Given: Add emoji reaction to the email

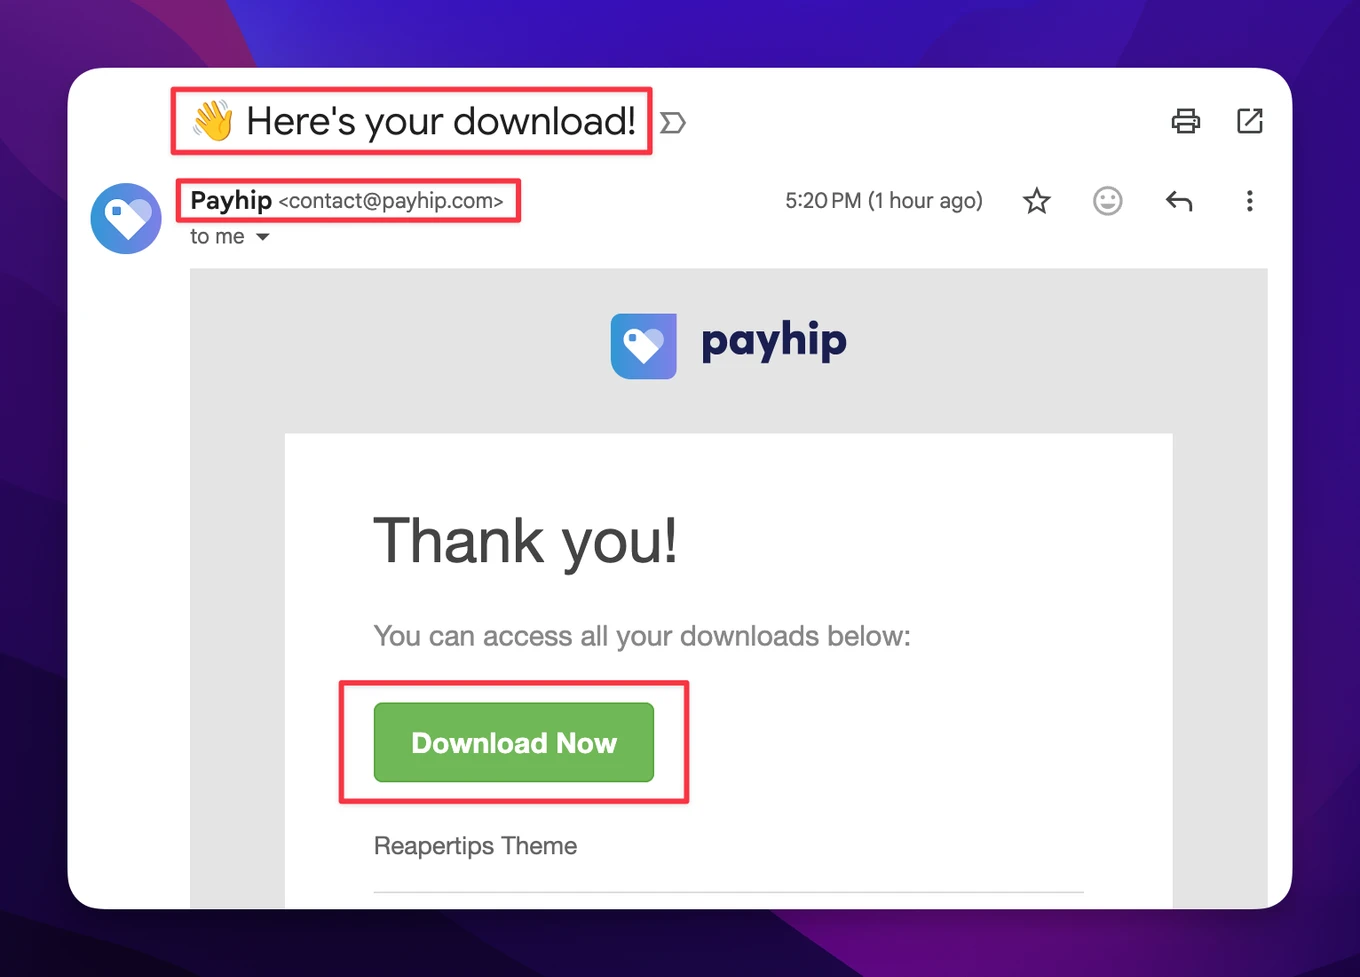Looking at the screenshot, I should click(x=1107, y=201).
